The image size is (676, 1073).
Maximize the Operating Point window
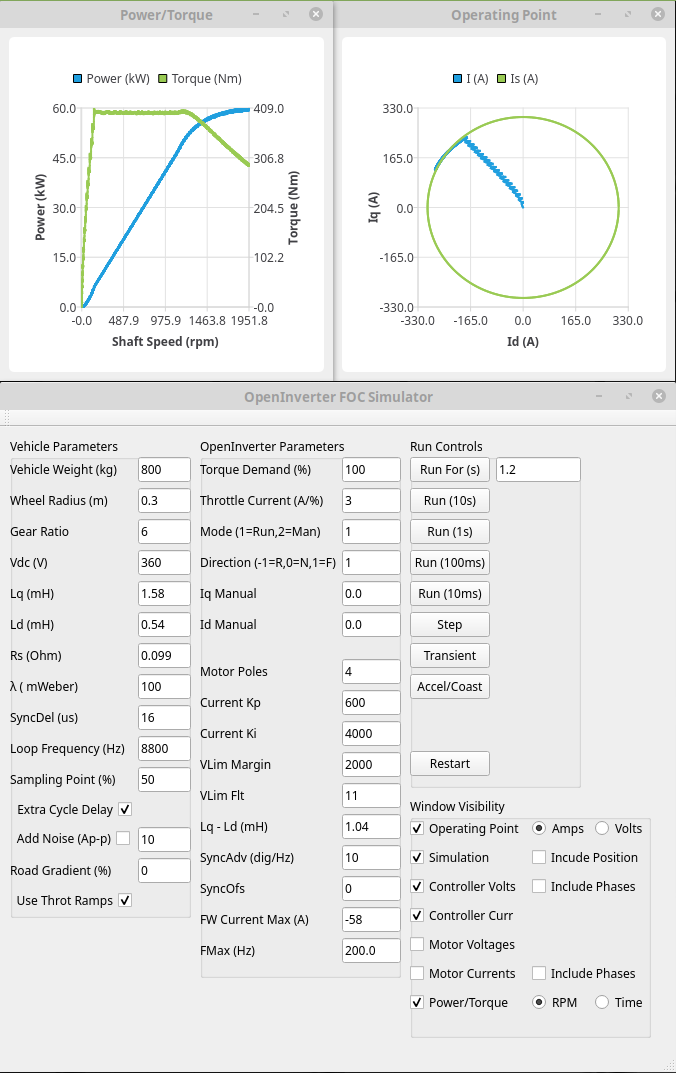click(x=628, y=14)
